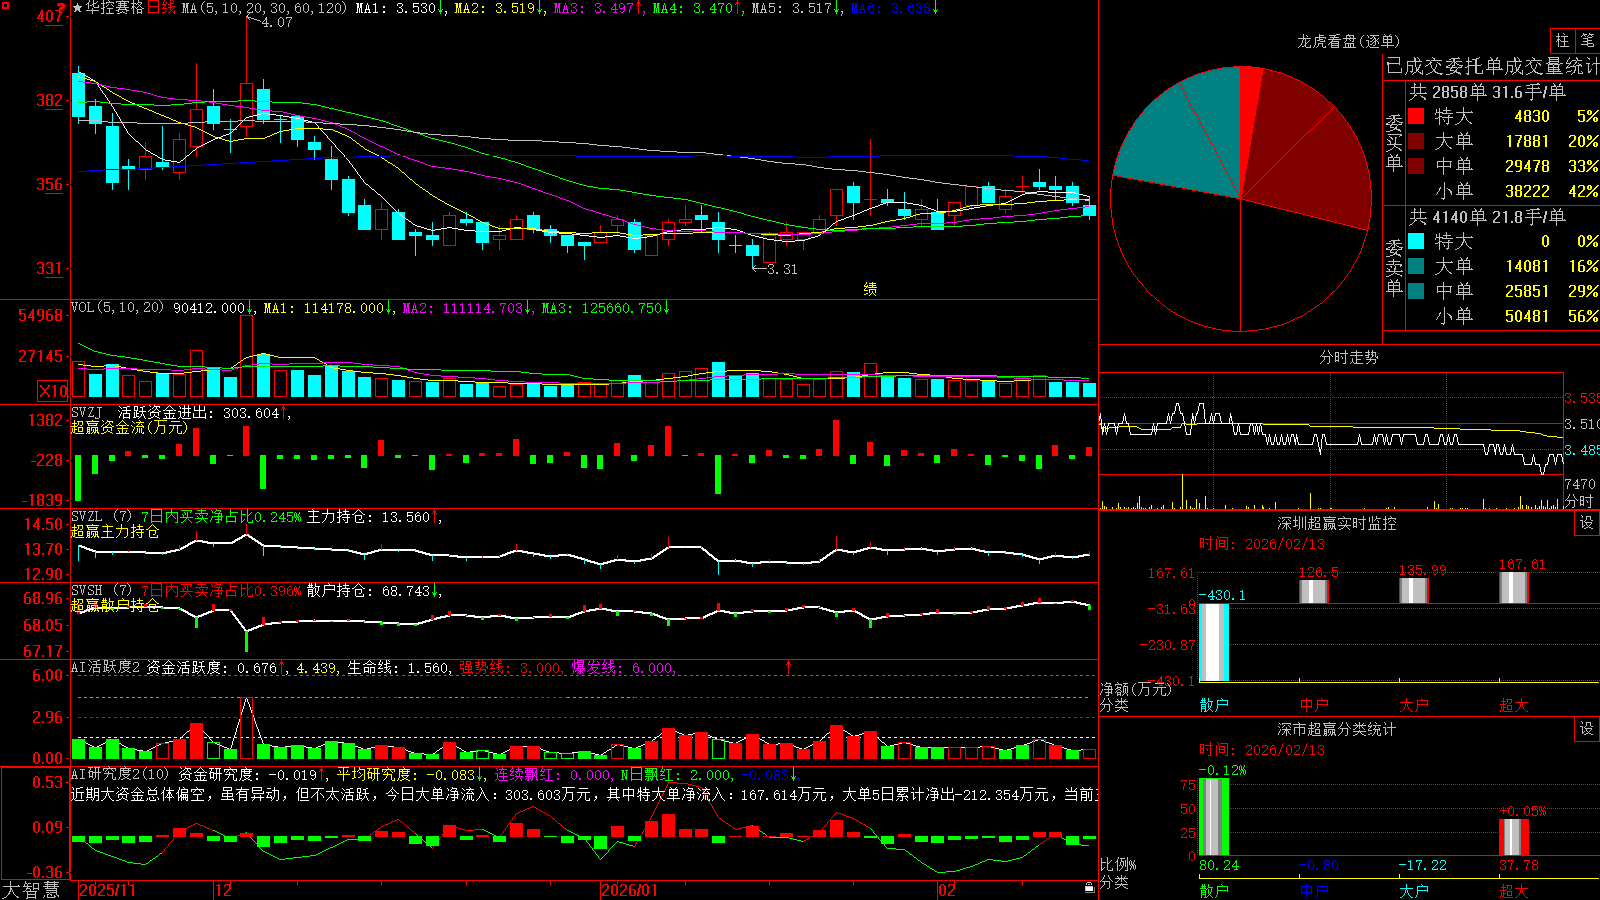
Task: Open 设 settings for 深圳超赢实时监控
Action: [1587, 523]
